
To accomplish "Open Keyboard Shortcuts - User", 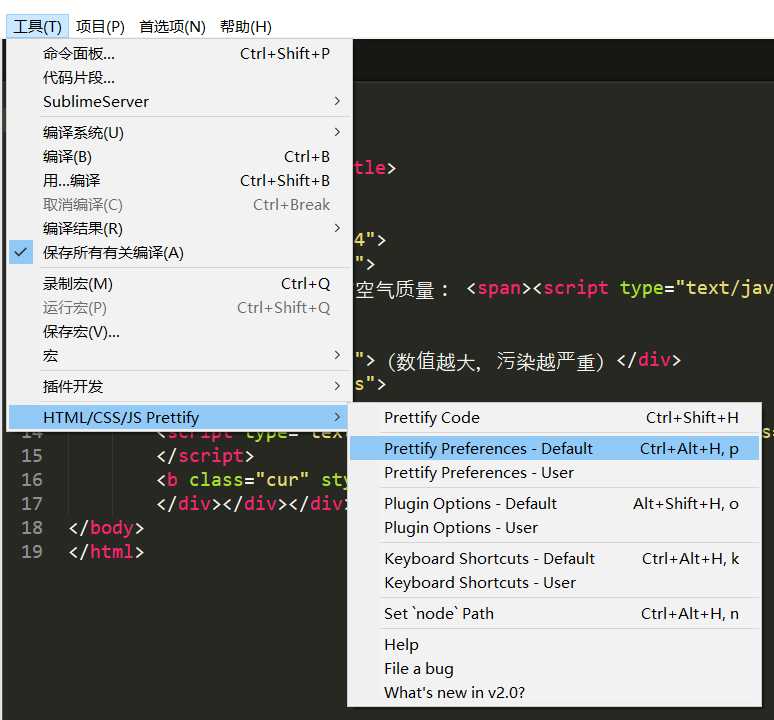I will pos(554,583).
